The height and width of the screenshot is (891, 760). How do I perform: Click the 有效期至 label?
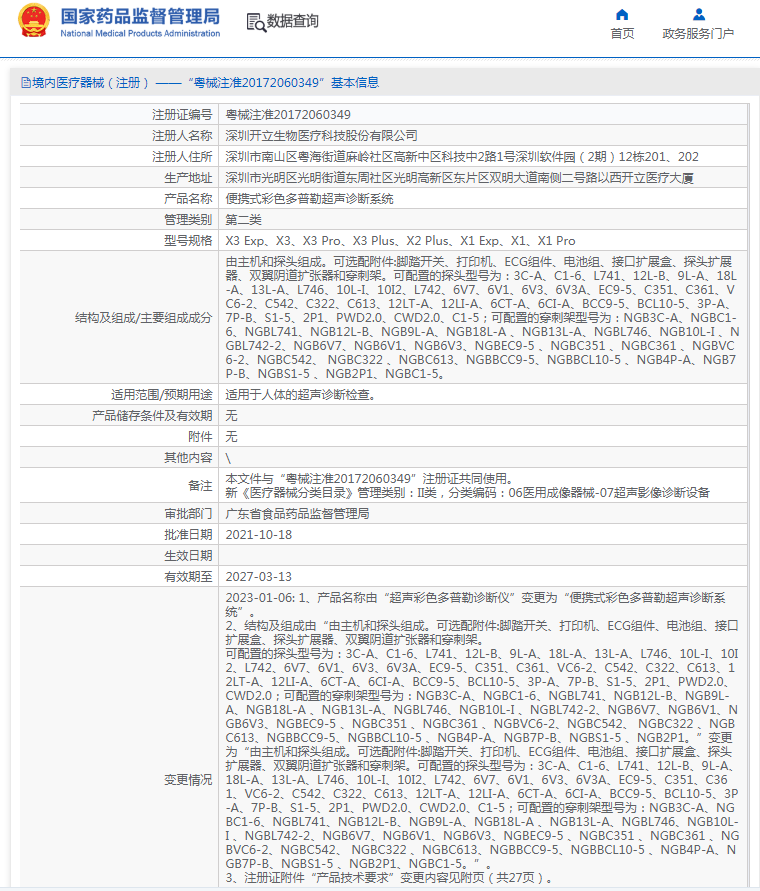pos(188,577)
